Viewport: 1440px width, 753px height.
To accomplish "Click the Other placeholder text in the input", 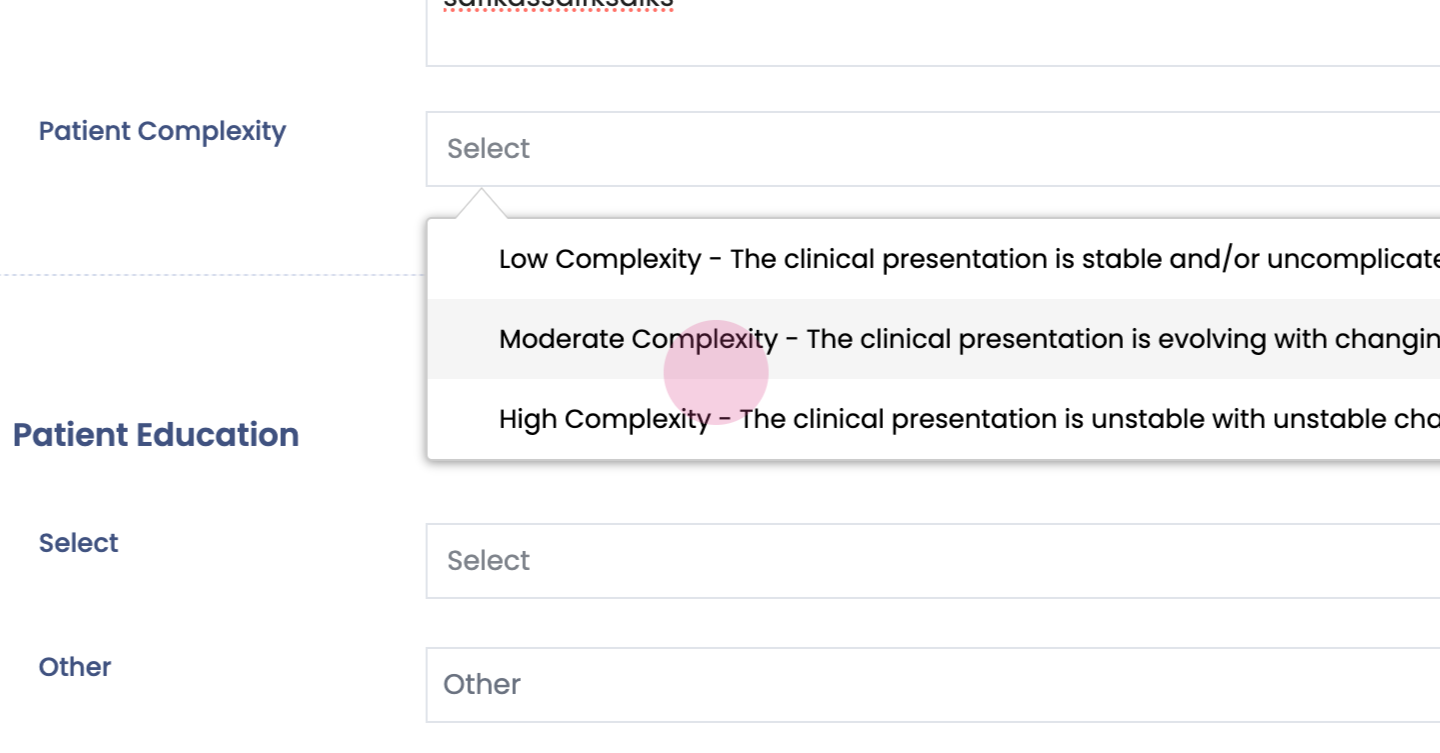I will tap(482, 685).
